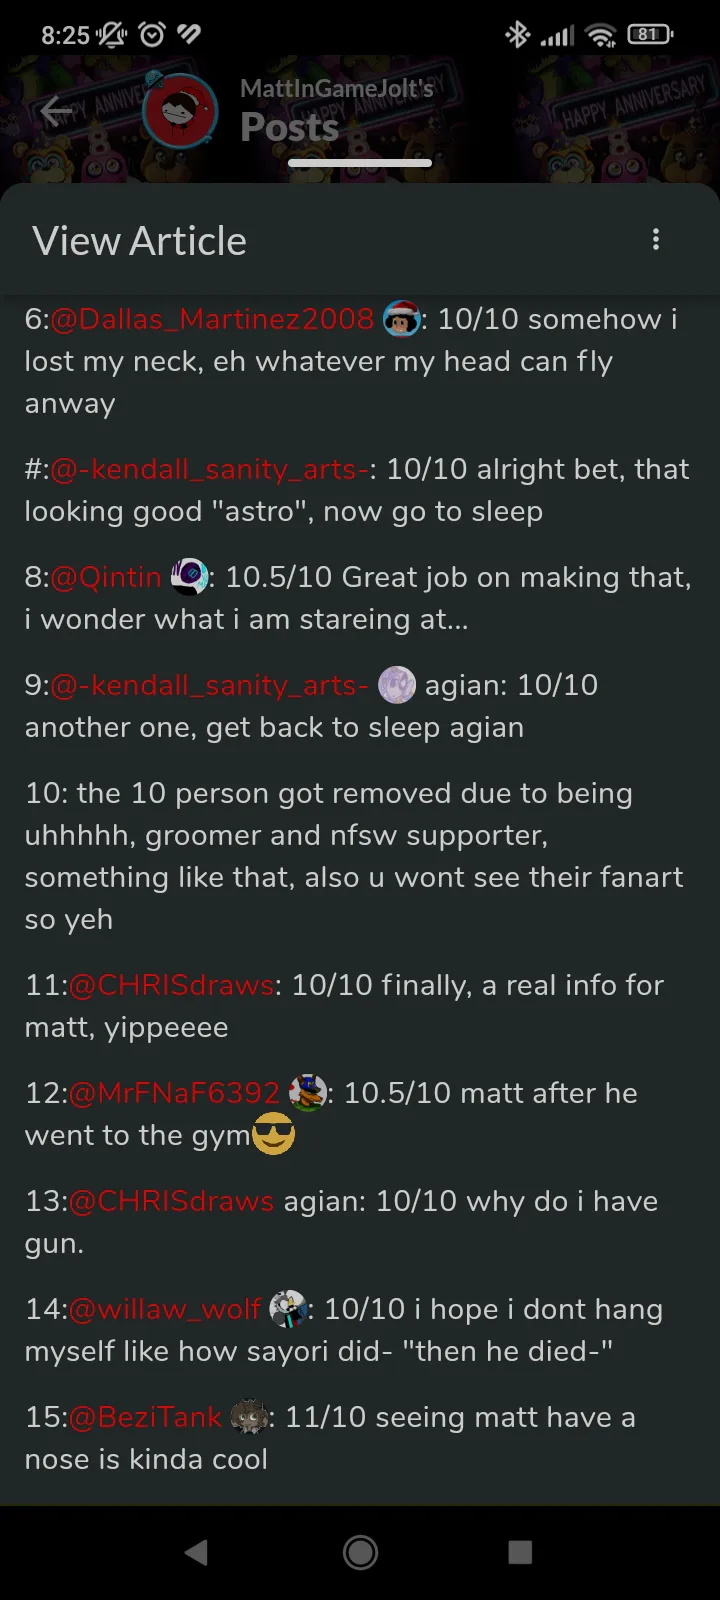Open the three-dot article options menu
Screen dimensions: 720x1600
point(656,240)
